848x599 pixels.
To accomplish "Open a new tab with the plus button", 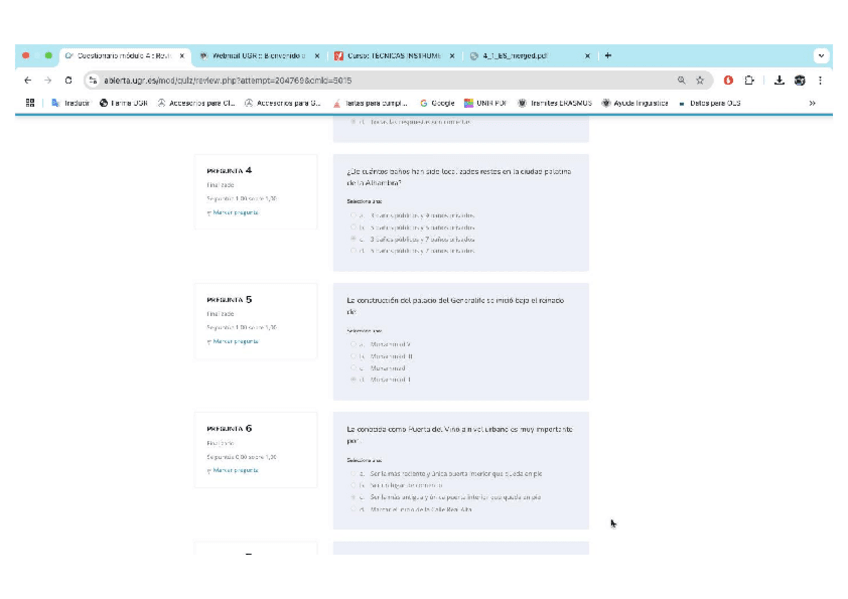I will pos(608,56).
